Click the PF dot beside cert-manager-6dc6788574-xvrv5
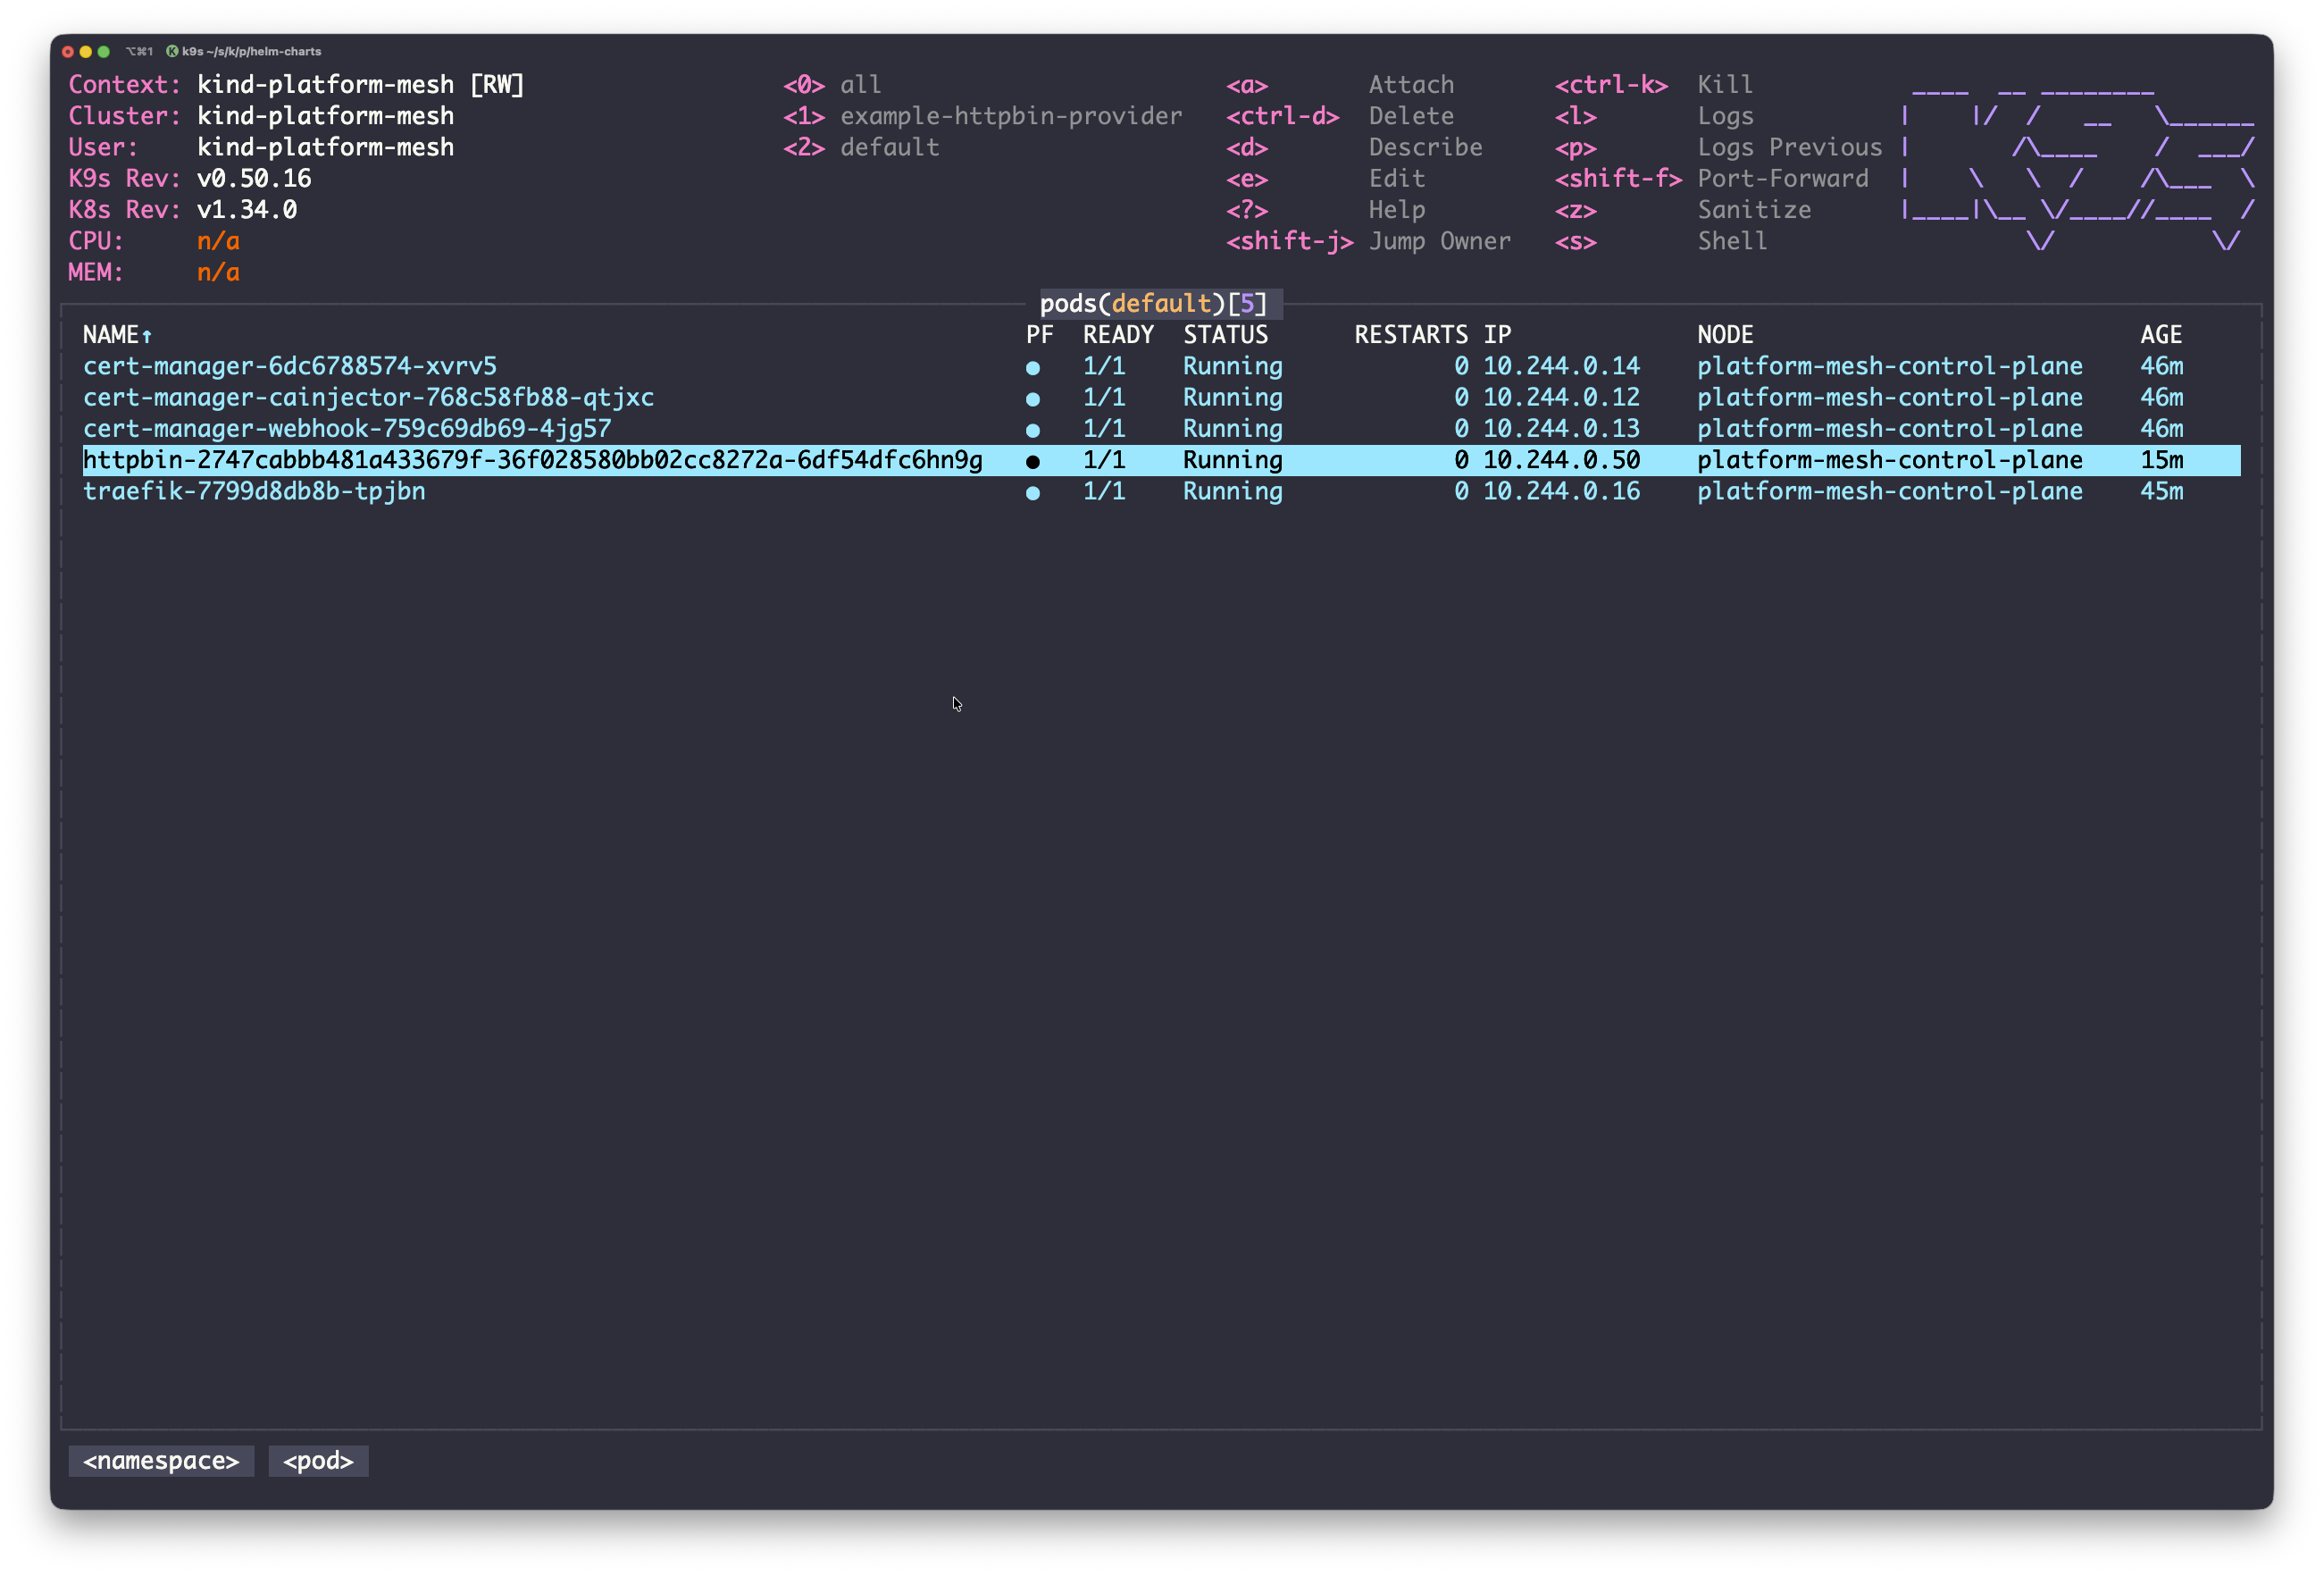2324x1576 pixels. [x=1033, y=367]
